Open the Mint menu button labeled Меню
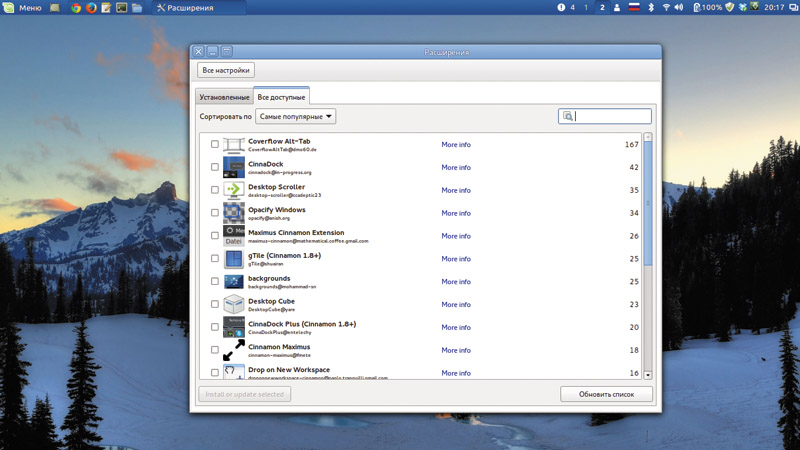800x450 pixels. [22, 8]
